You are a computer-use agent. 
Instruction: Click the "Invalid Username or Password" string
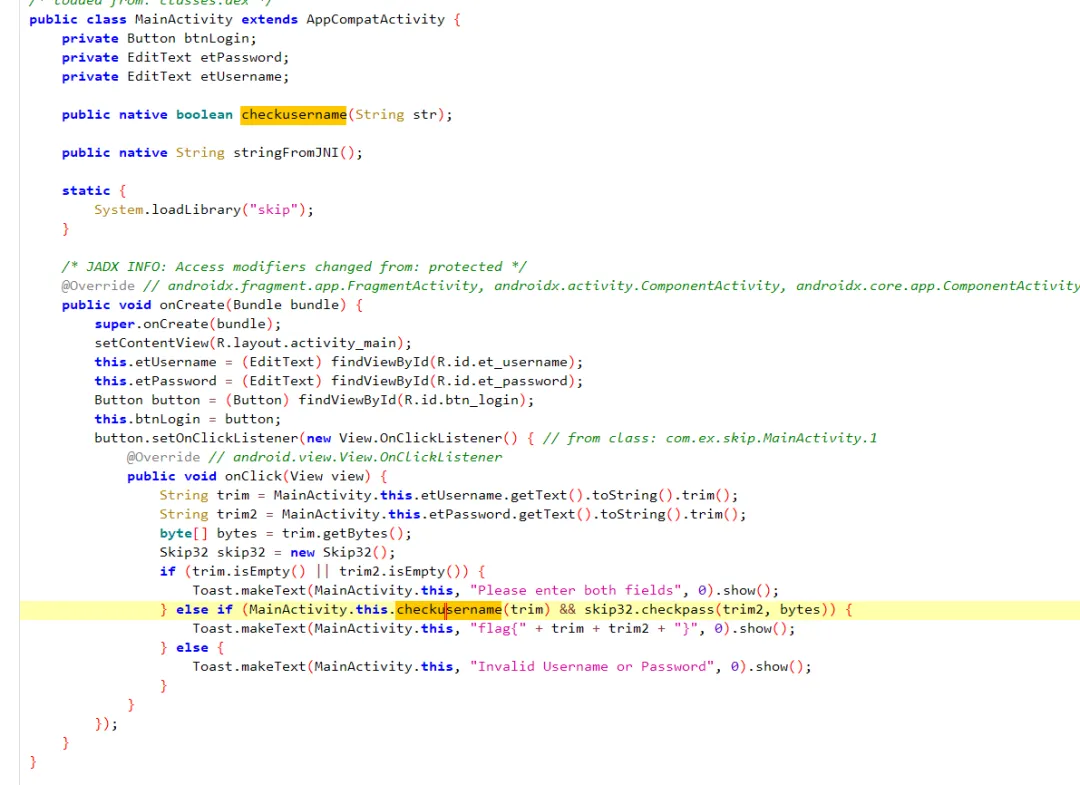point(592,667)
